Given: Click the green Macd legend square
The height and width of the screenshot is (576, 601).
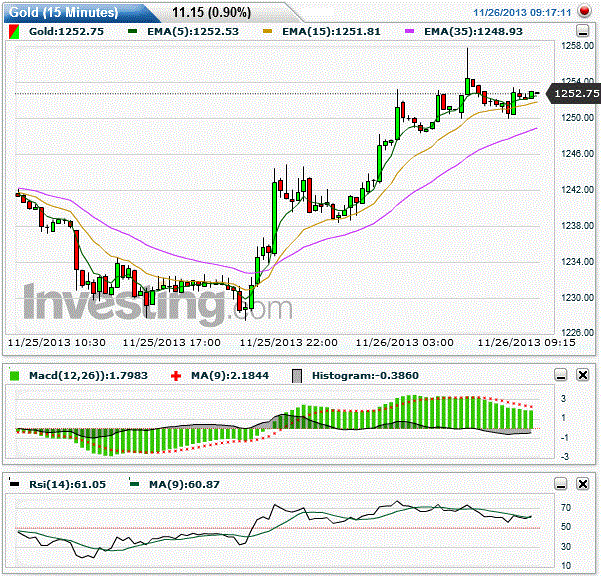Looking at the screenshot, I should 14,376.
